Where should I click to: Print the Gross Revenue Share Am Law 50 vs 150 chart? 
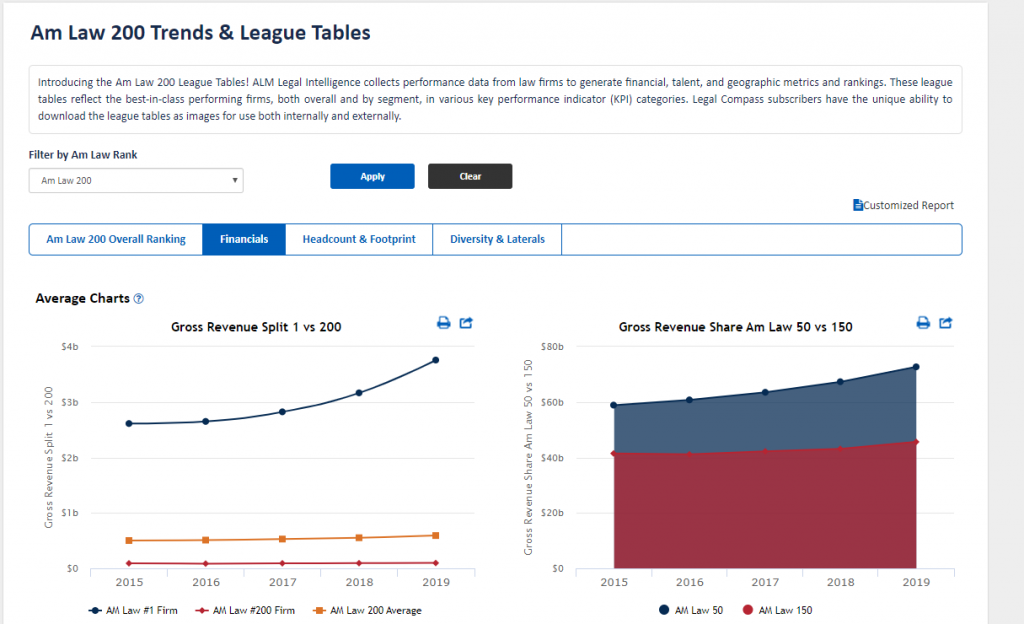pyautogui.click(x=923, y=322)
